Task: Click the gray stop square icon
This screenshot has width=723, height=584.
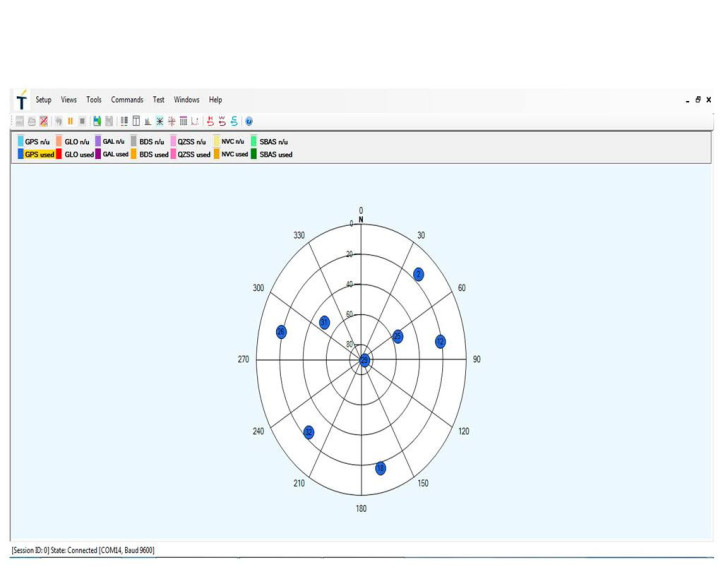Action: point(82,121)
